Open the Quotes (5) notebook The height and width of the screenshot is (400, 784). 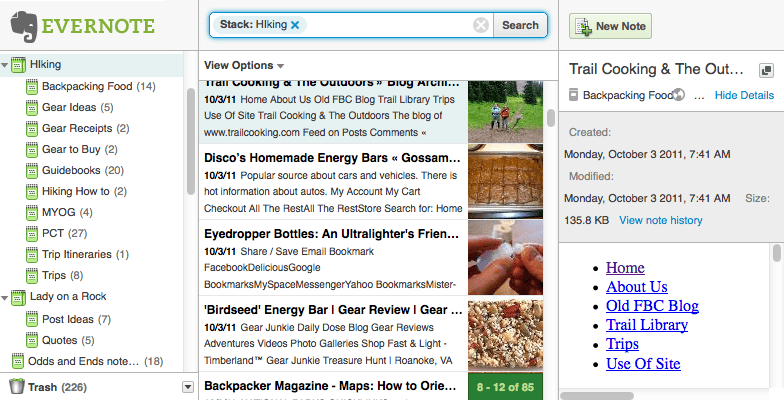(68, 340)
